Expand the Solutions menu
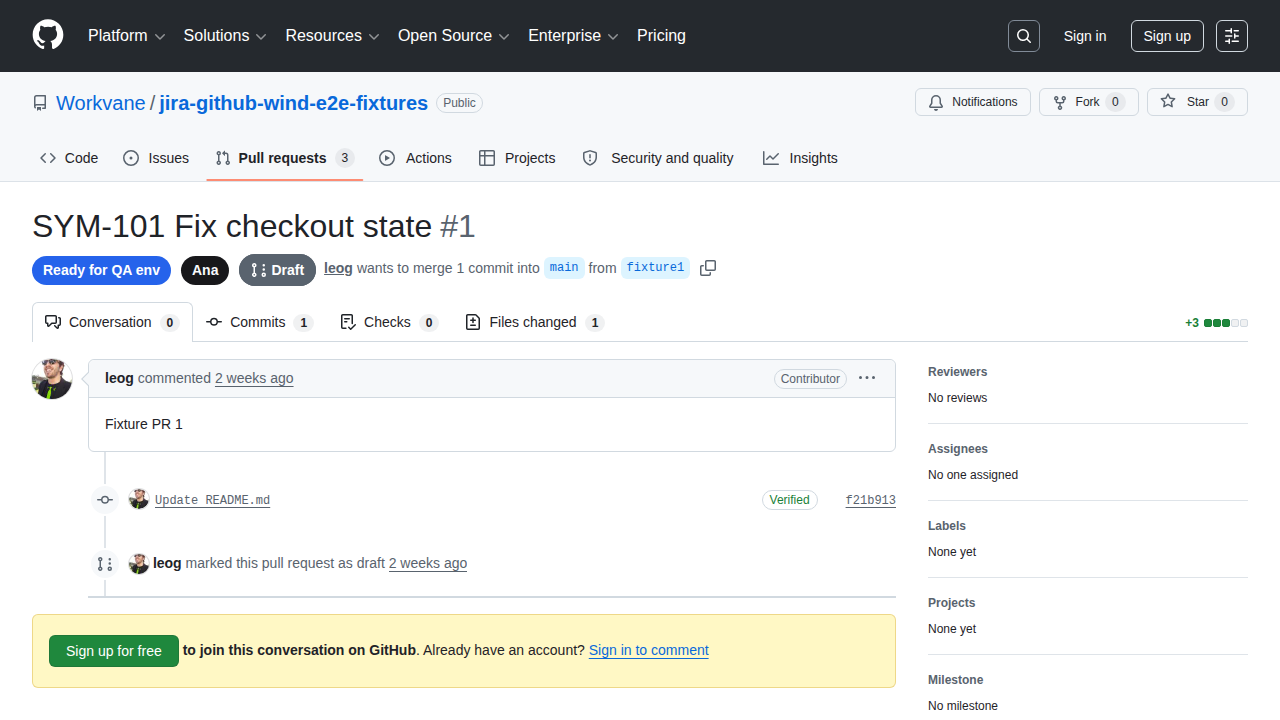1280x720 pixels. [x=225, y=35]
